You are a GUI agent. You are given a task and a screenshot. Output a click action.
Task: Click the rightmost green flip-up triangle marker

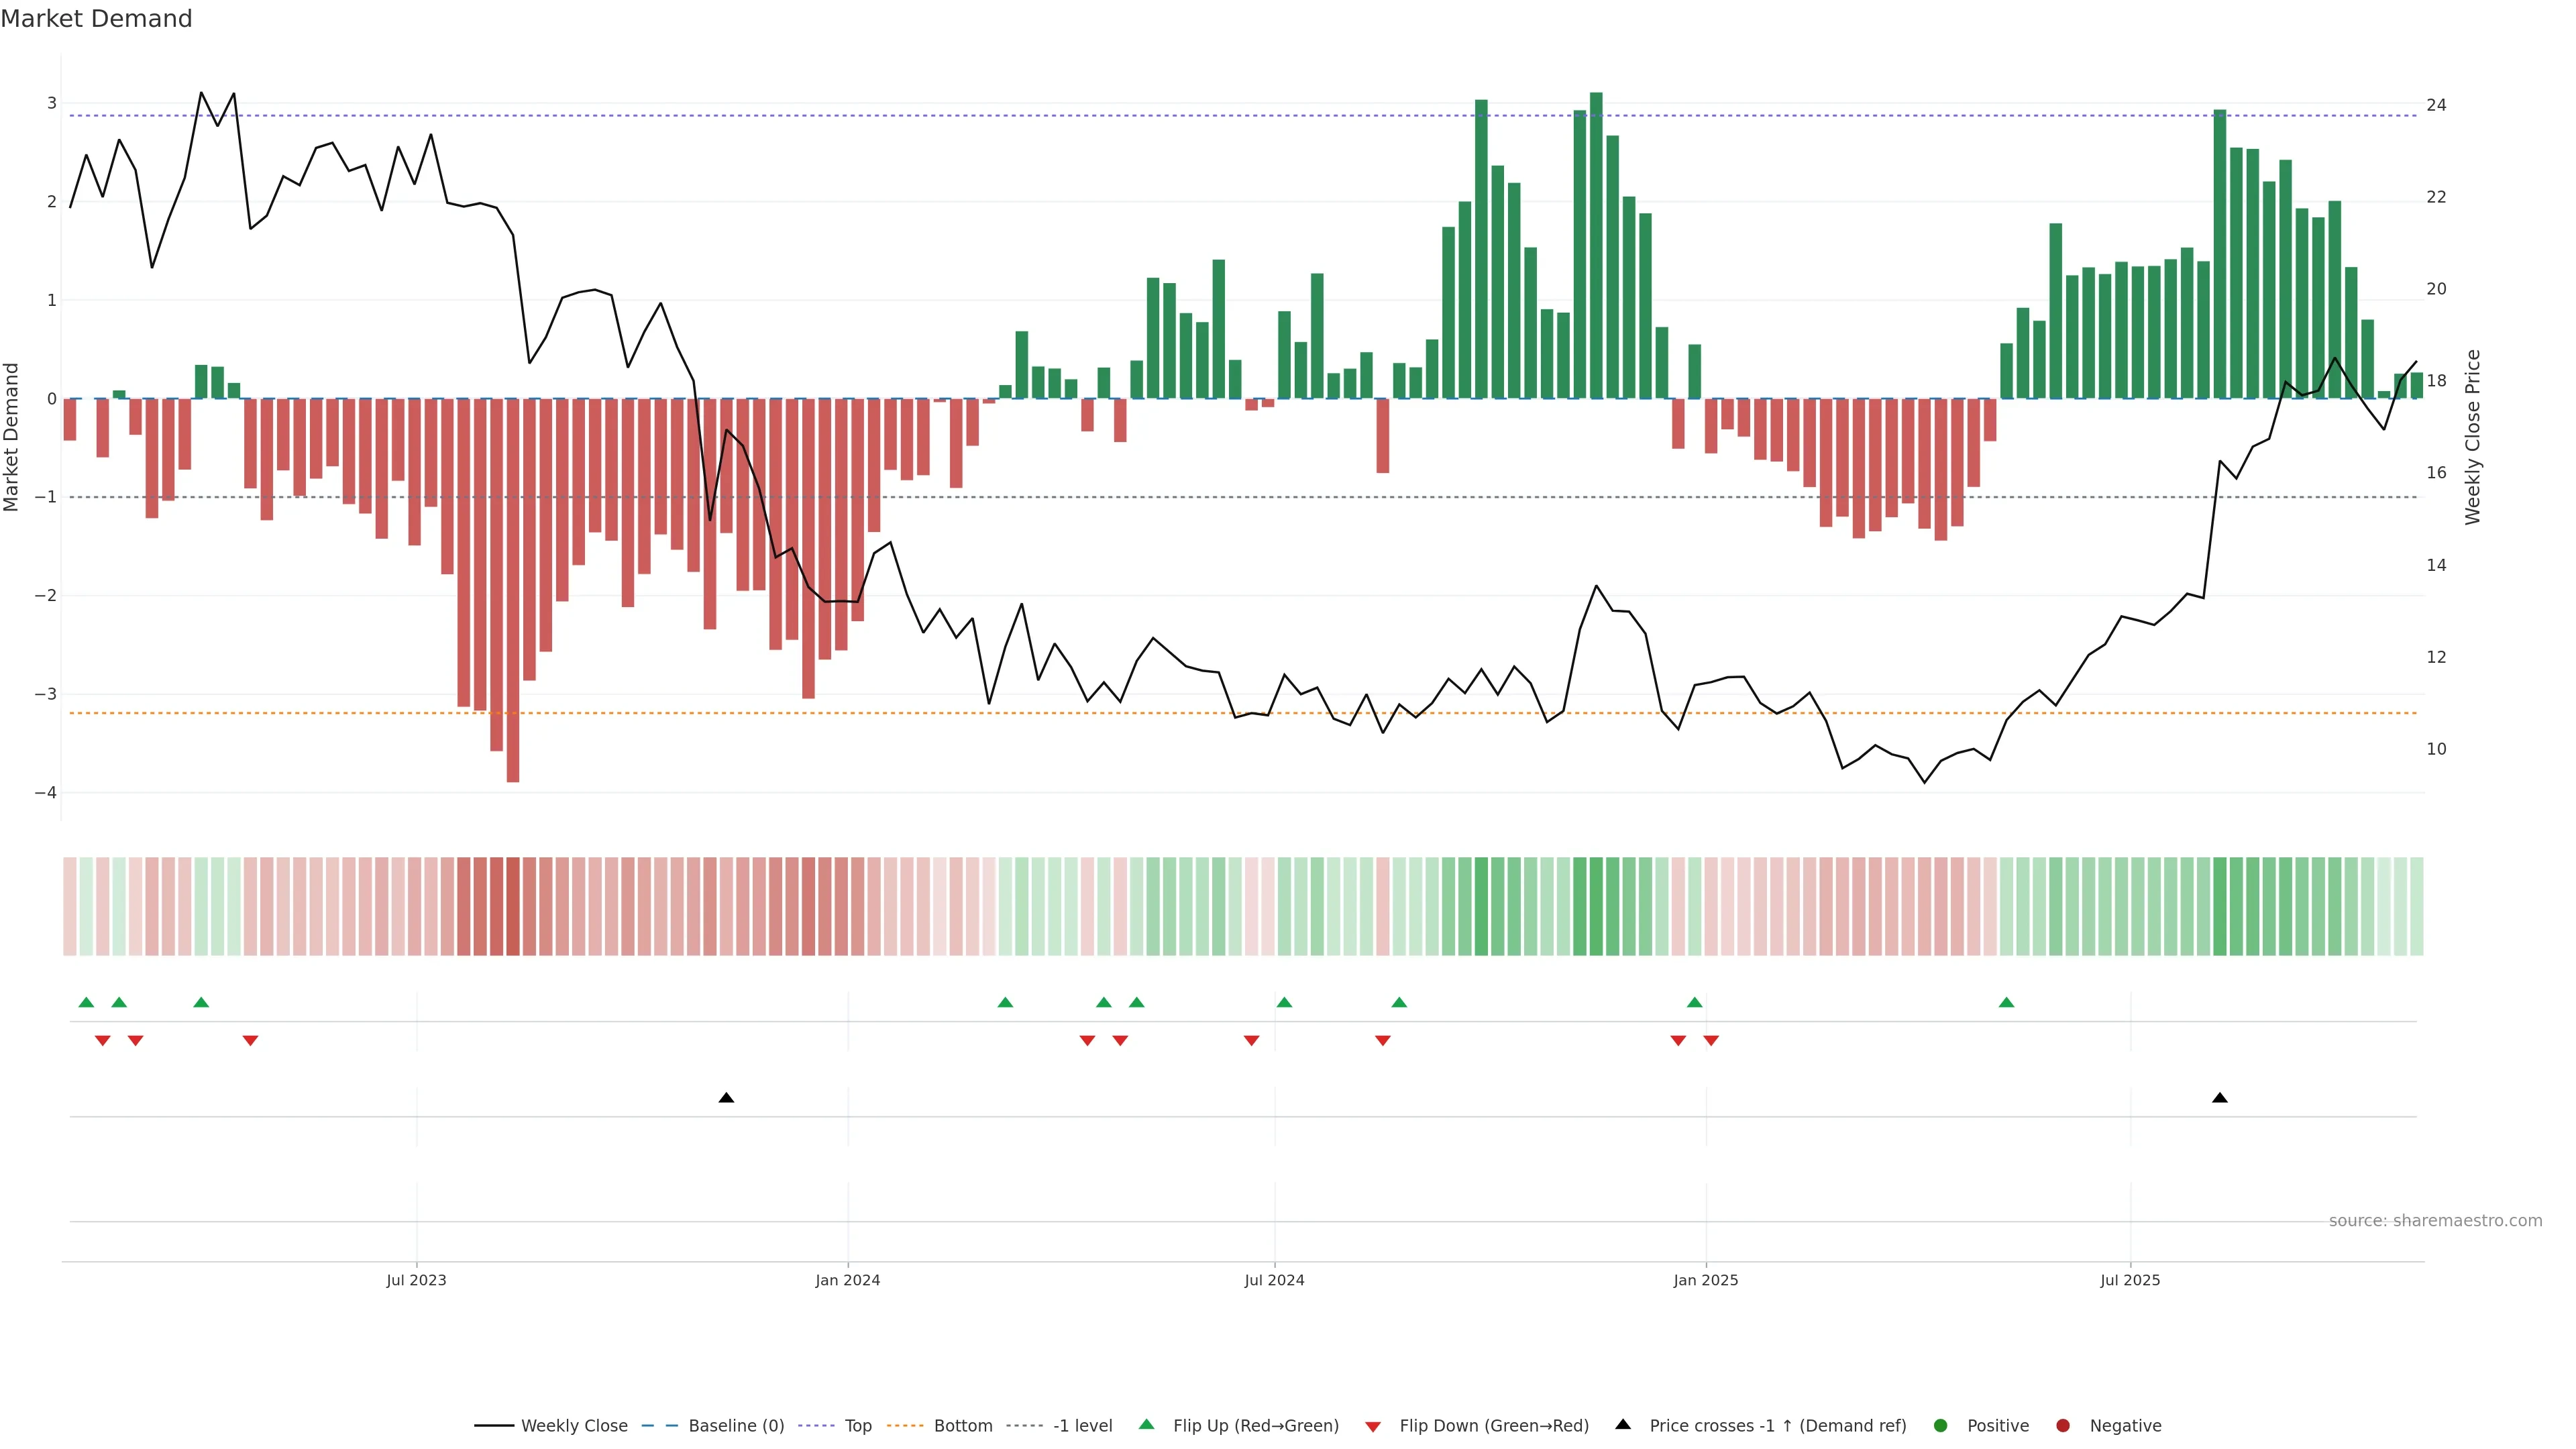[x=2006, y=1002]
